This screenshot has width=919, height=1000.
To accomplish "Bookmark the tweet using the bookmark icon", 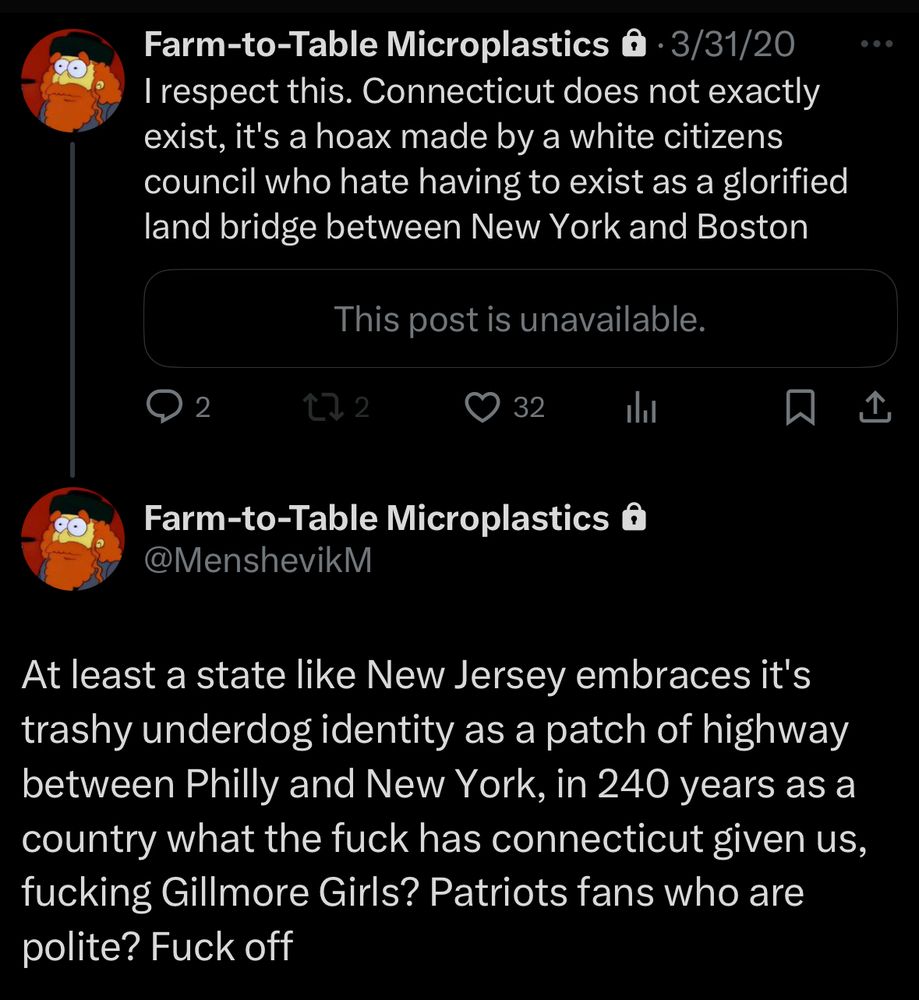I will 800,406.
